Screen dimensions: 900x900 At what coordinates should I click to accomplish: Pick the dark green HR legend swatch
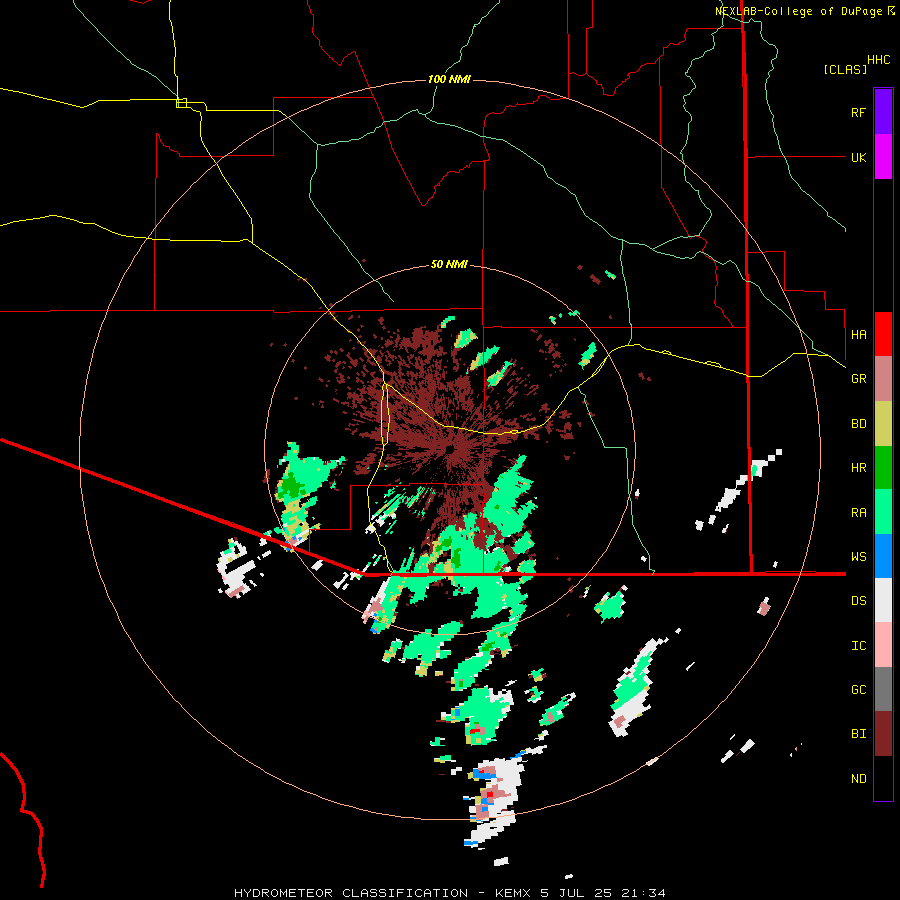click(x=883, y=468)
